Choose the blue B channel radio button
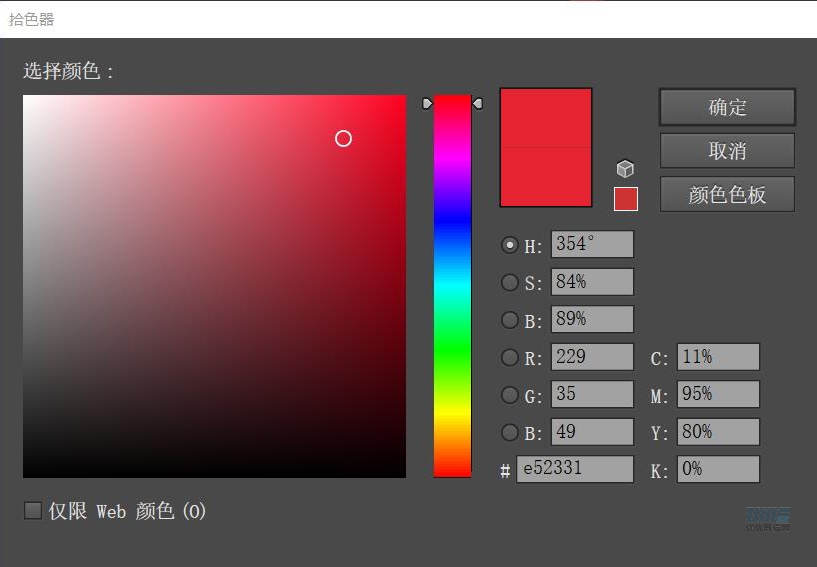 click(x=510, y=433)
